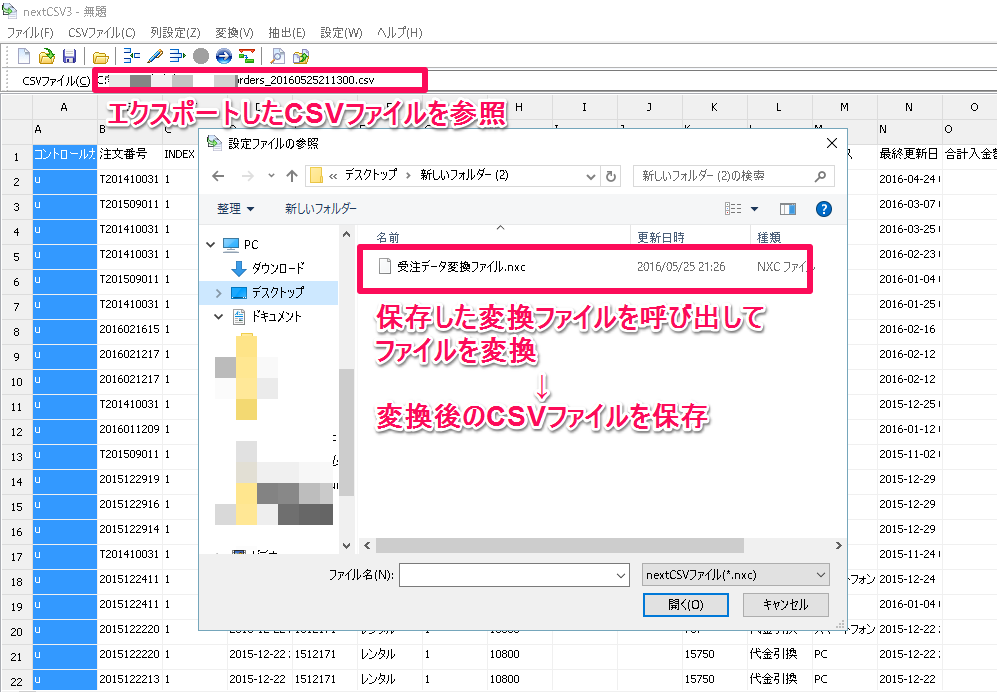This screenshot has width=997, height=692.
Task: Click the refresh button in dialog address bar
Action: point(611,176)
